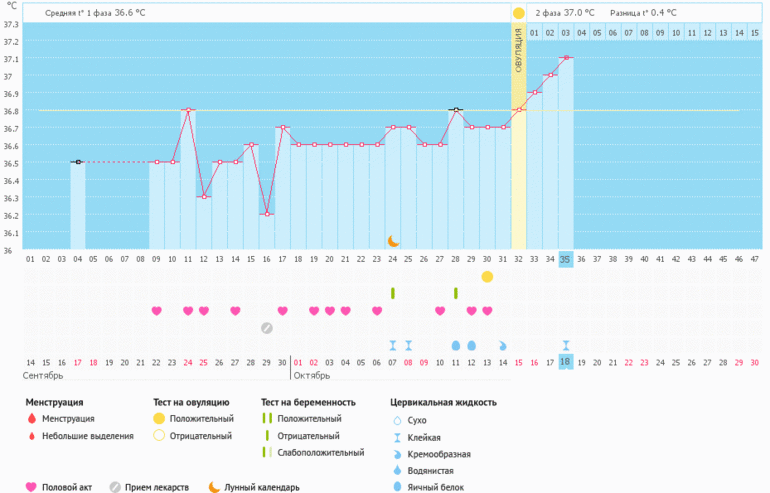Click the lowest temperature point on day 16
Image resolution: width=770 pixels, height=493 pixels.
267,214
